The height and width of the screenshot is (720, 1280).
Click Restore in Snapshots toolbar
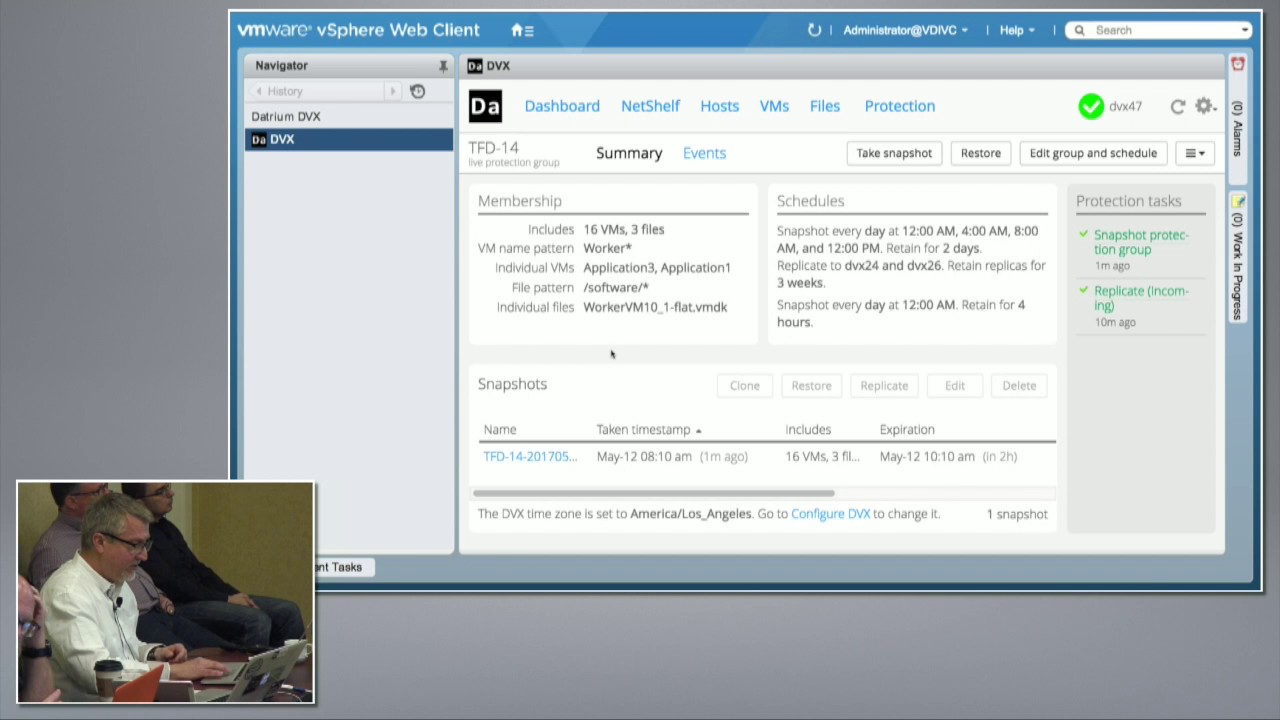pos(811,386)
